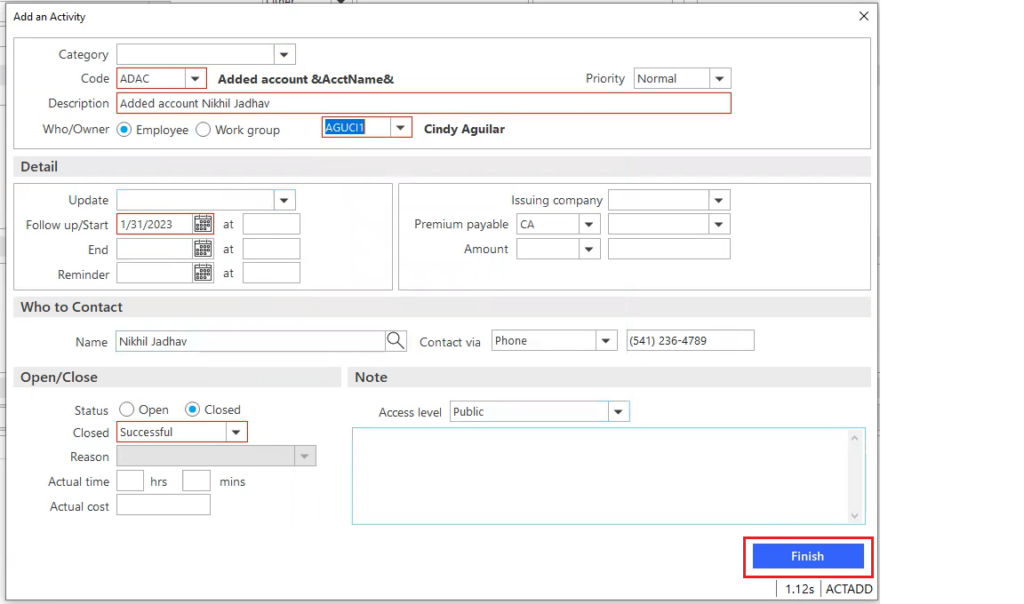Viewport: 1024px width, 604px height.
Task: Set Status to Open
Action: [x=127, y=409]
